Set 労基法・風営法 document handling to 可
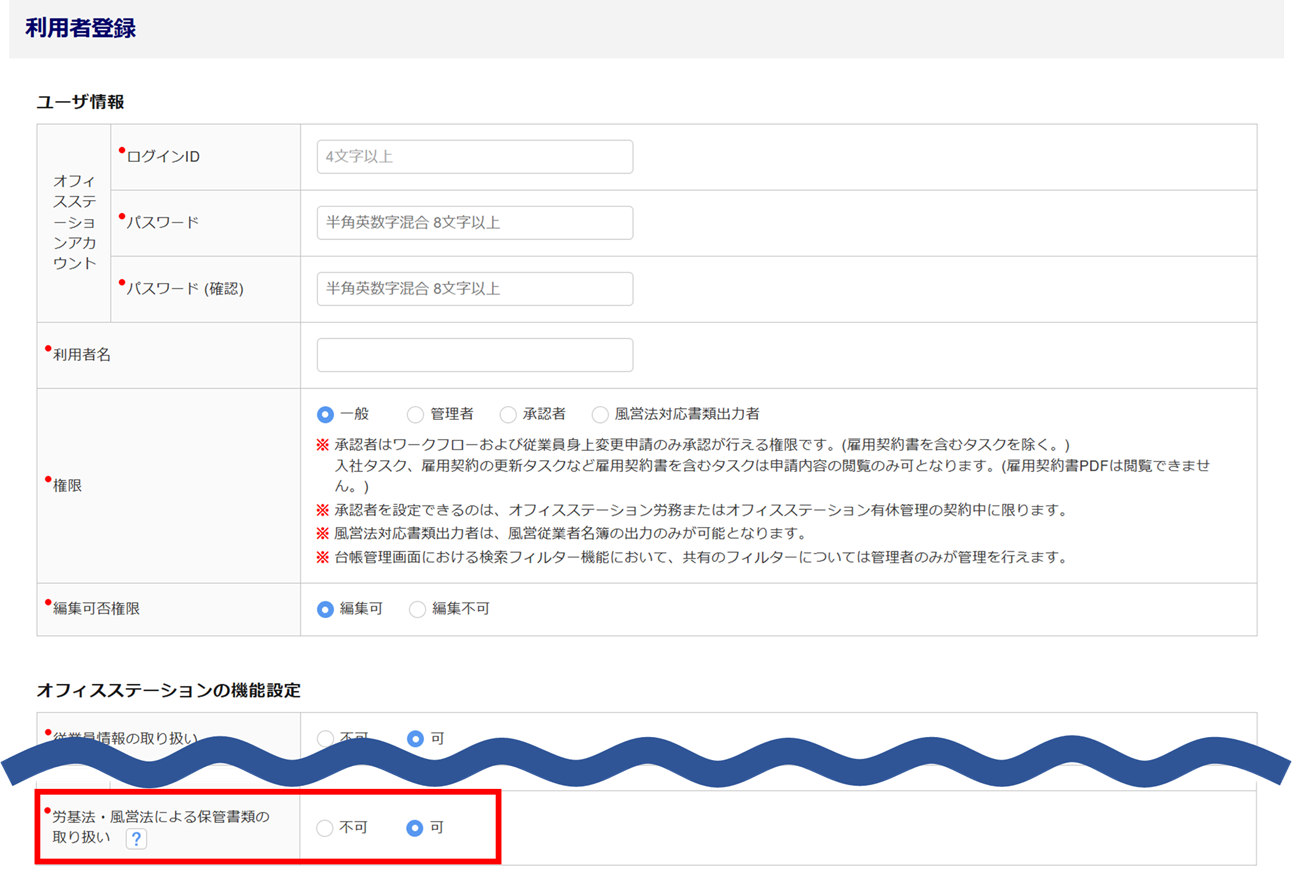This screenshot has width=1292, height=874. 415,828
